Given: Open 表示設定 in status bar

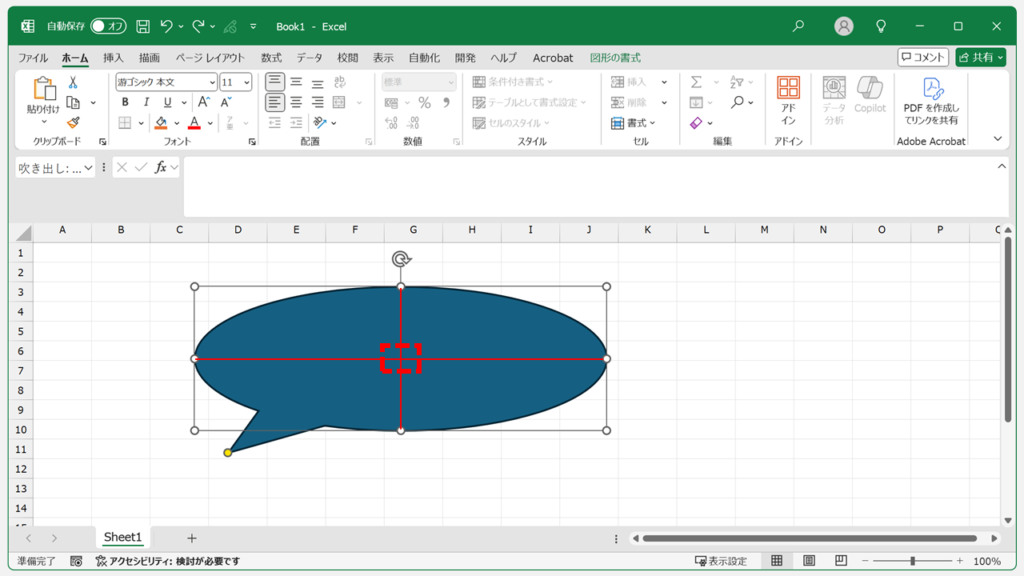Looking at the screenshot, I should click(720, 561).
